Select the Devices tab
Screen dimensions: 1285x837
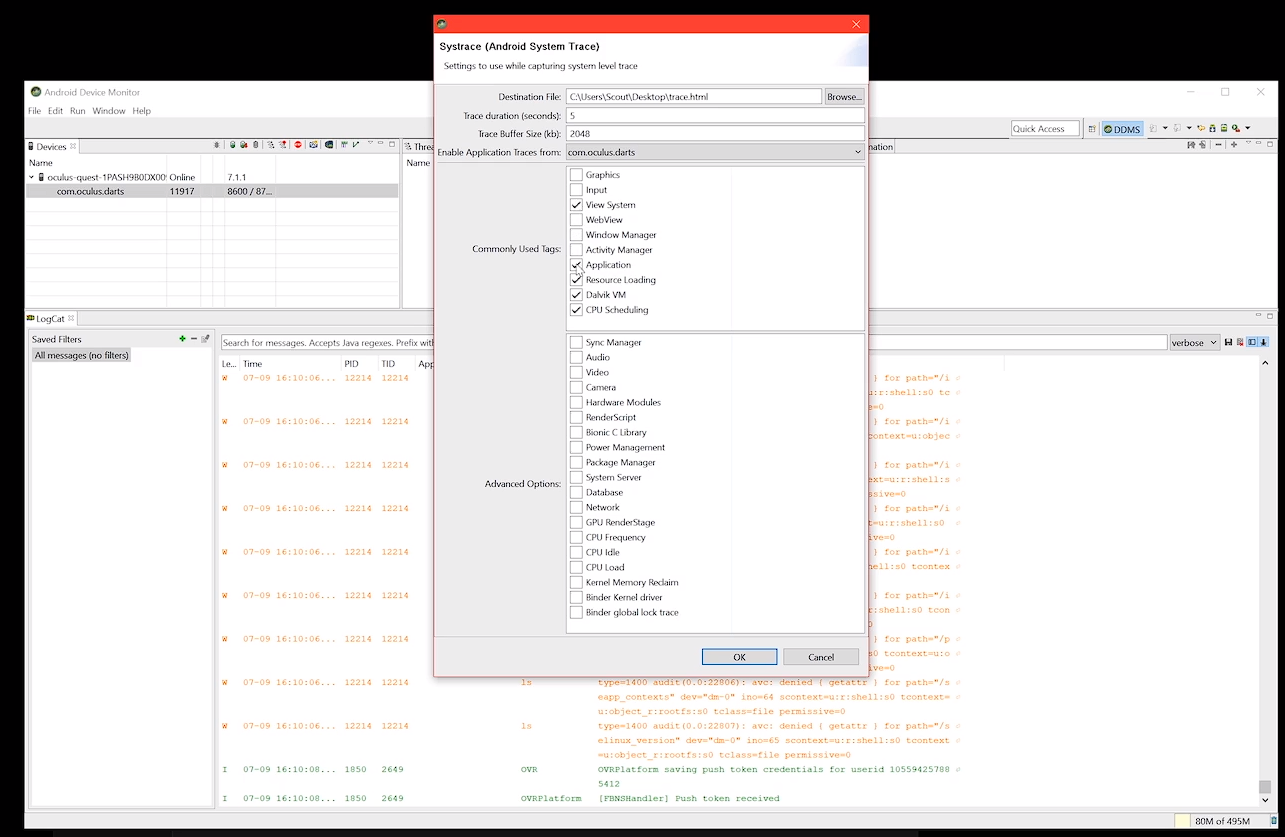click(x=51, y=147)
